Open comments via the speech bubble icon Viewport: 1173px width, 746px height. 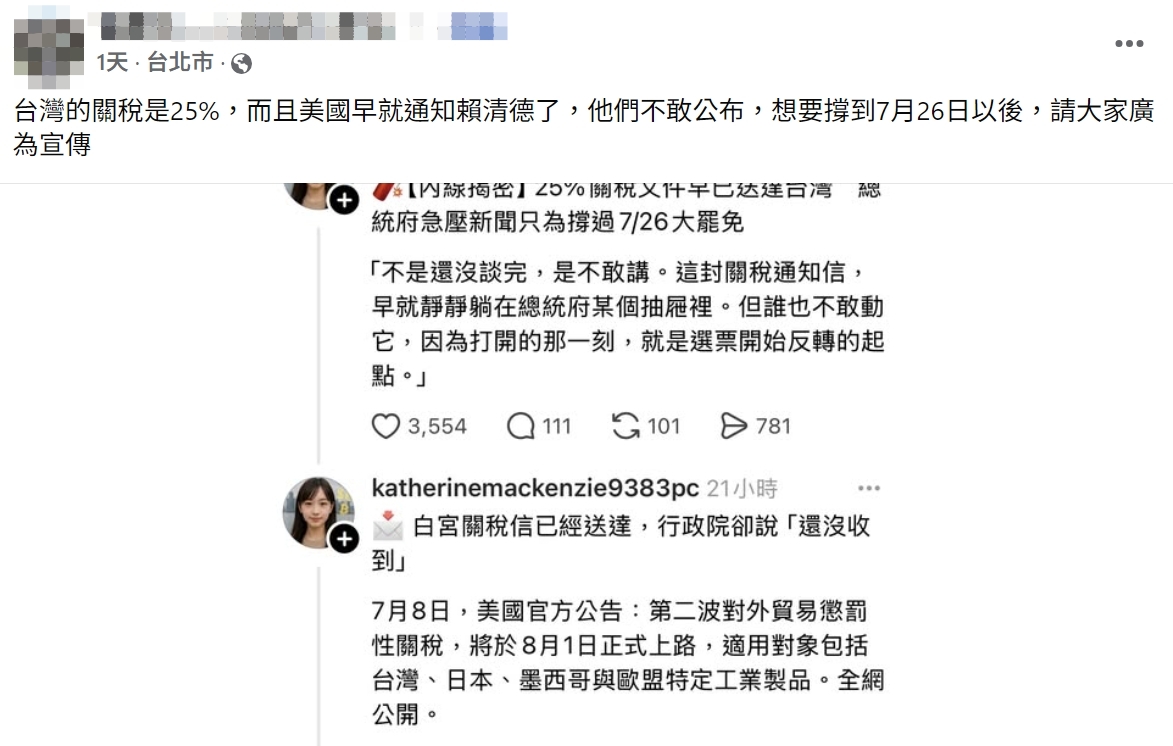pyautogui.click(x=521, y=426)
